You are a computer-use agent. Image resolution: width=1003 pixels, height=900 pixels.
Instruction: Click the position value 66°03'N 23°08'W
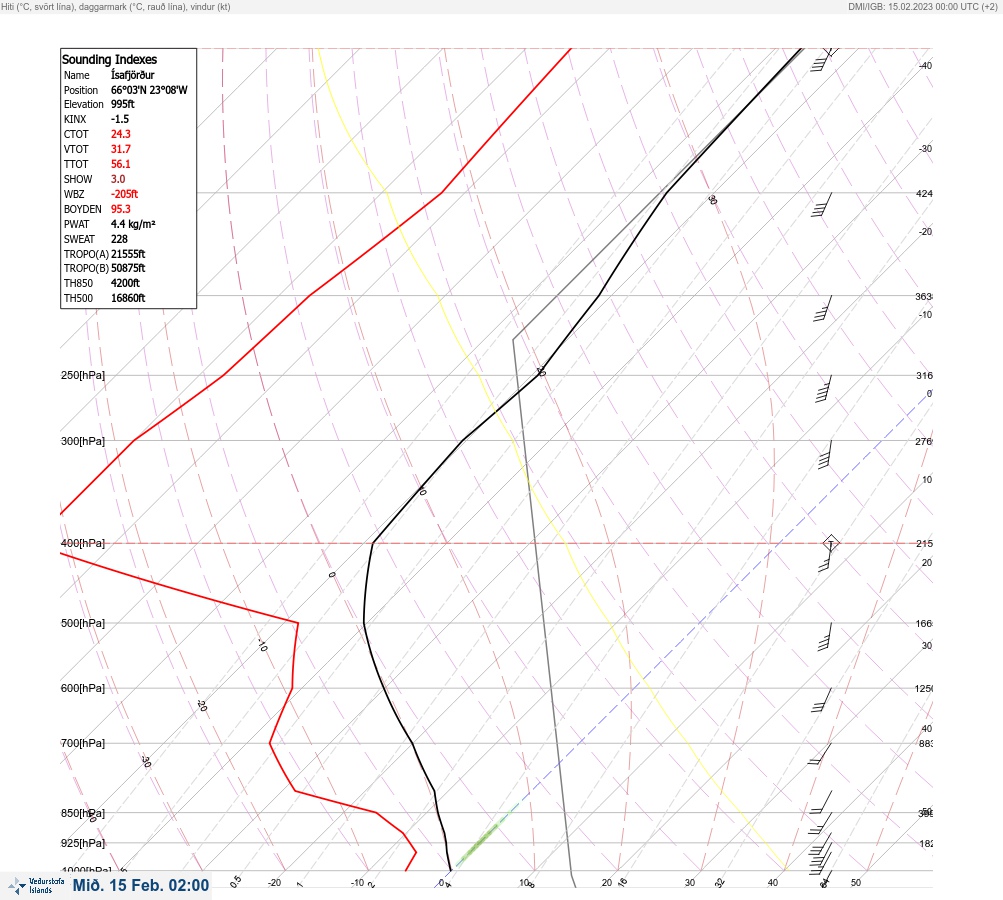(149, 90)
